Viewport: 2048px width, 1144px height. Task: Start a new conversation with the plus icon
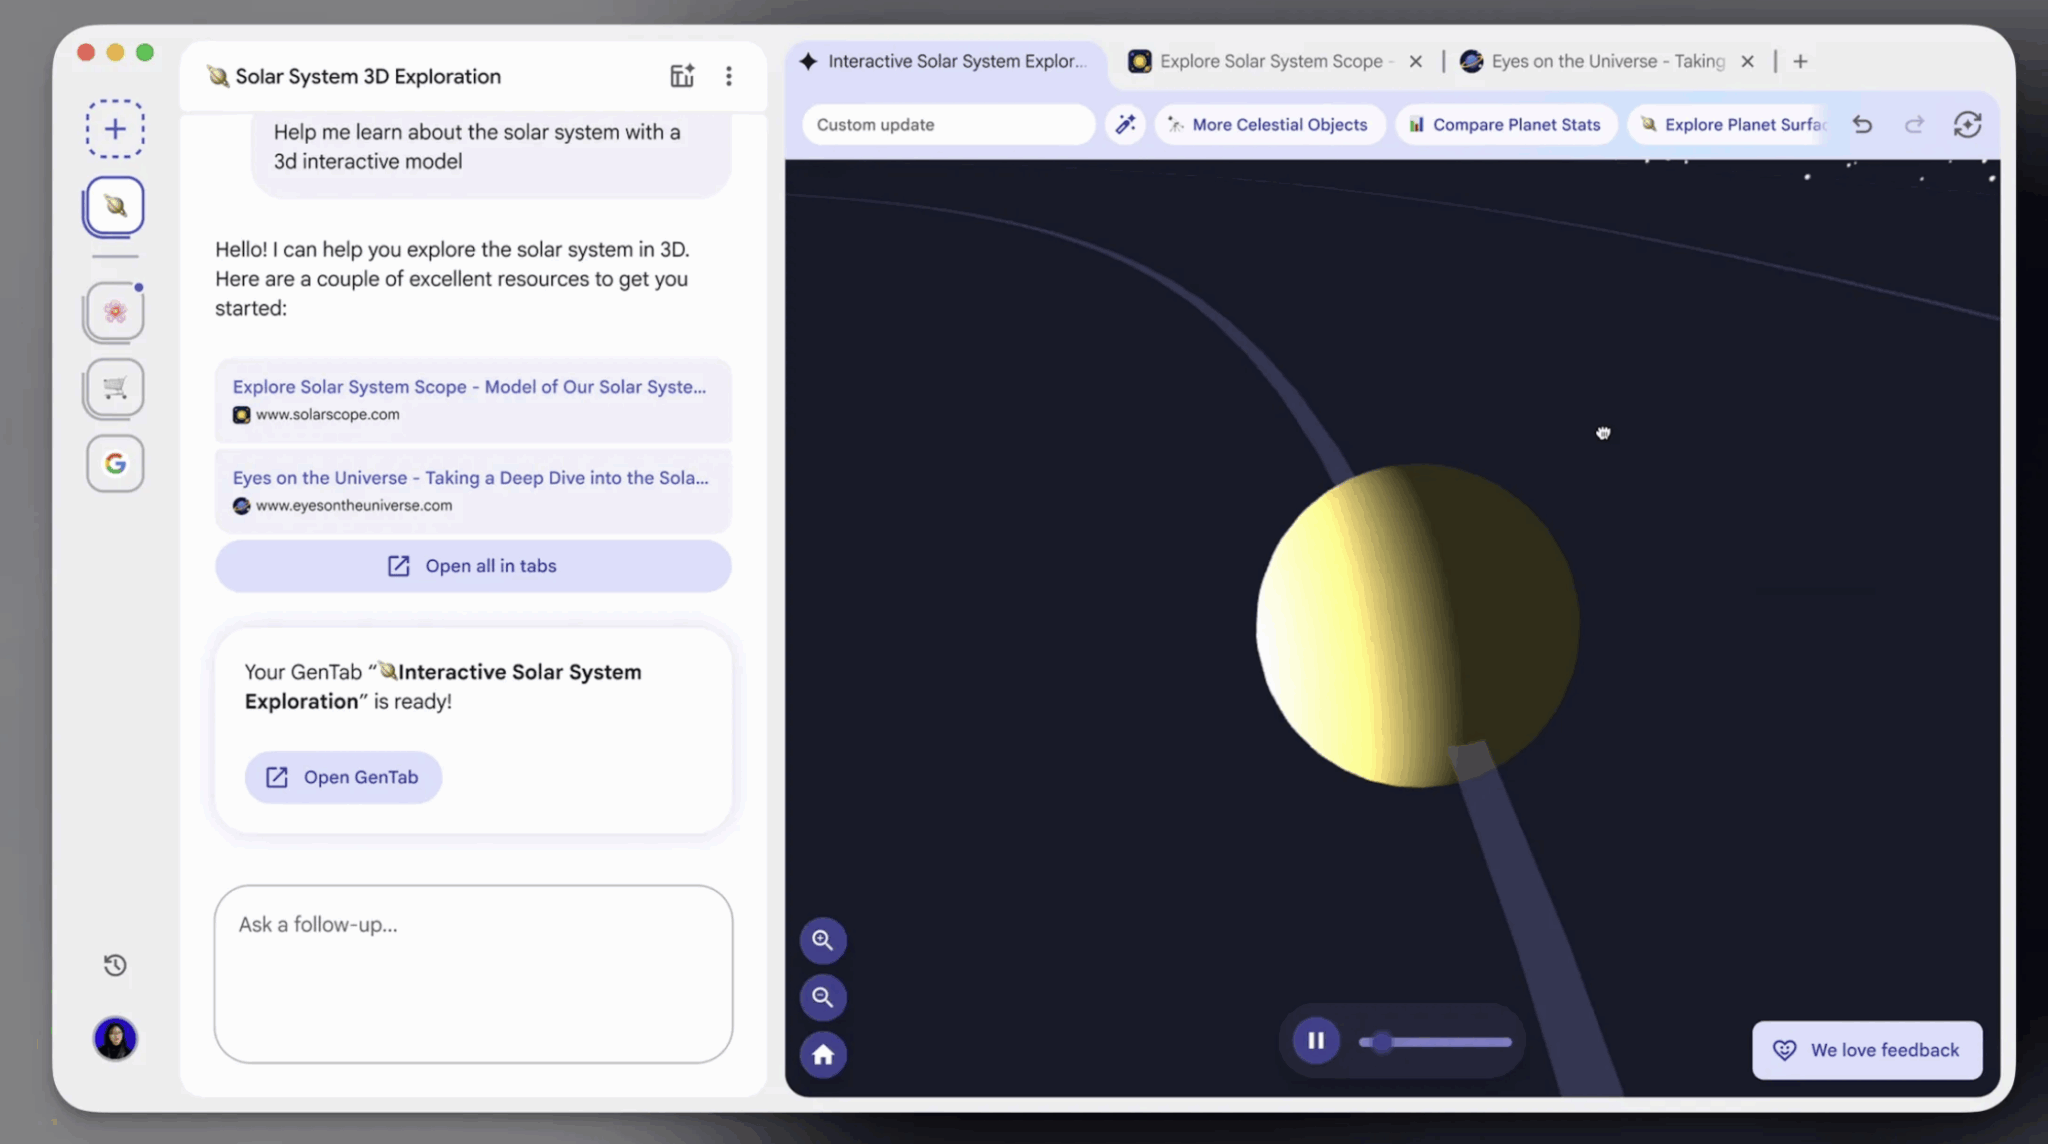[115, 128]
